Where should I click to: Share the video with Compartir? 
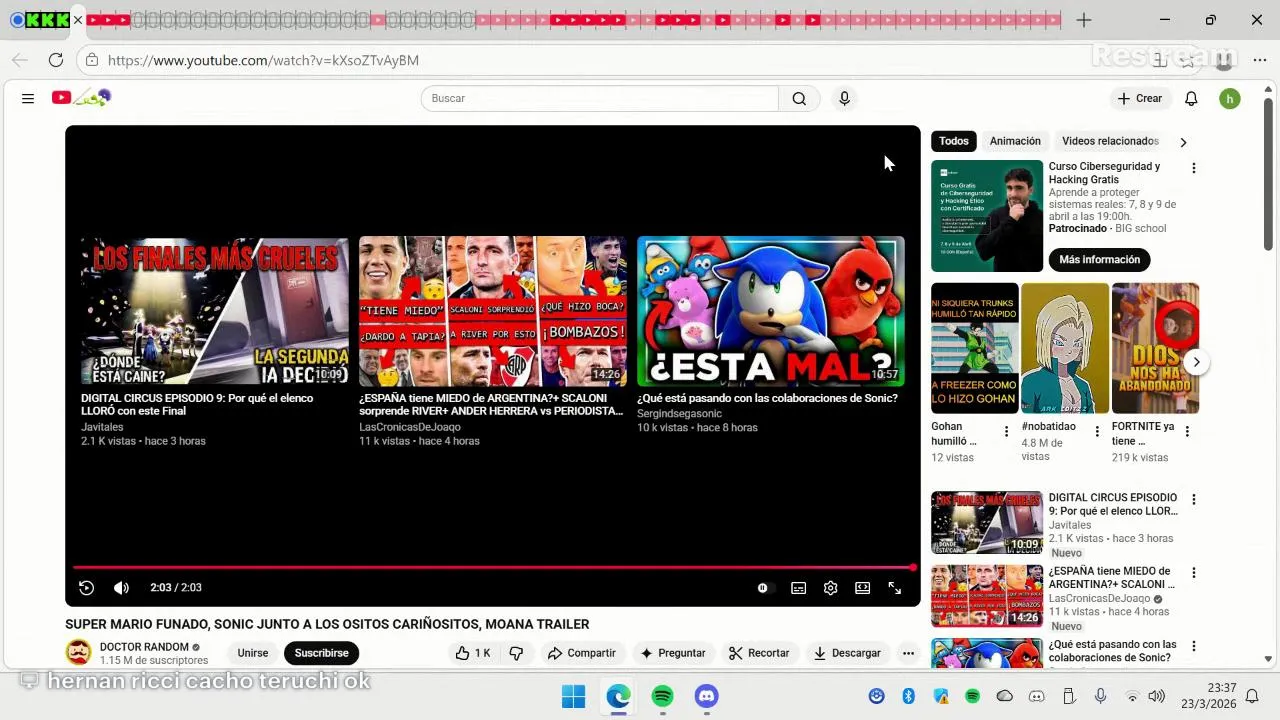point(581,653)
